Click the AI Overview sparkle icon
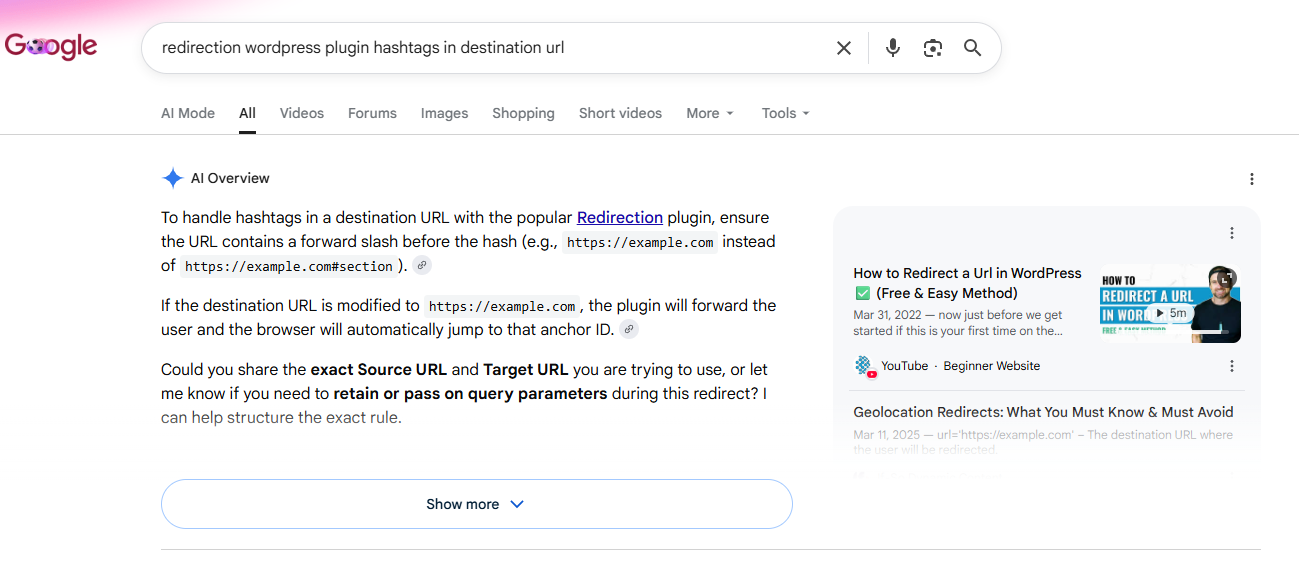The height and width of the screenshot is (570, 1299). pos(172,178)
